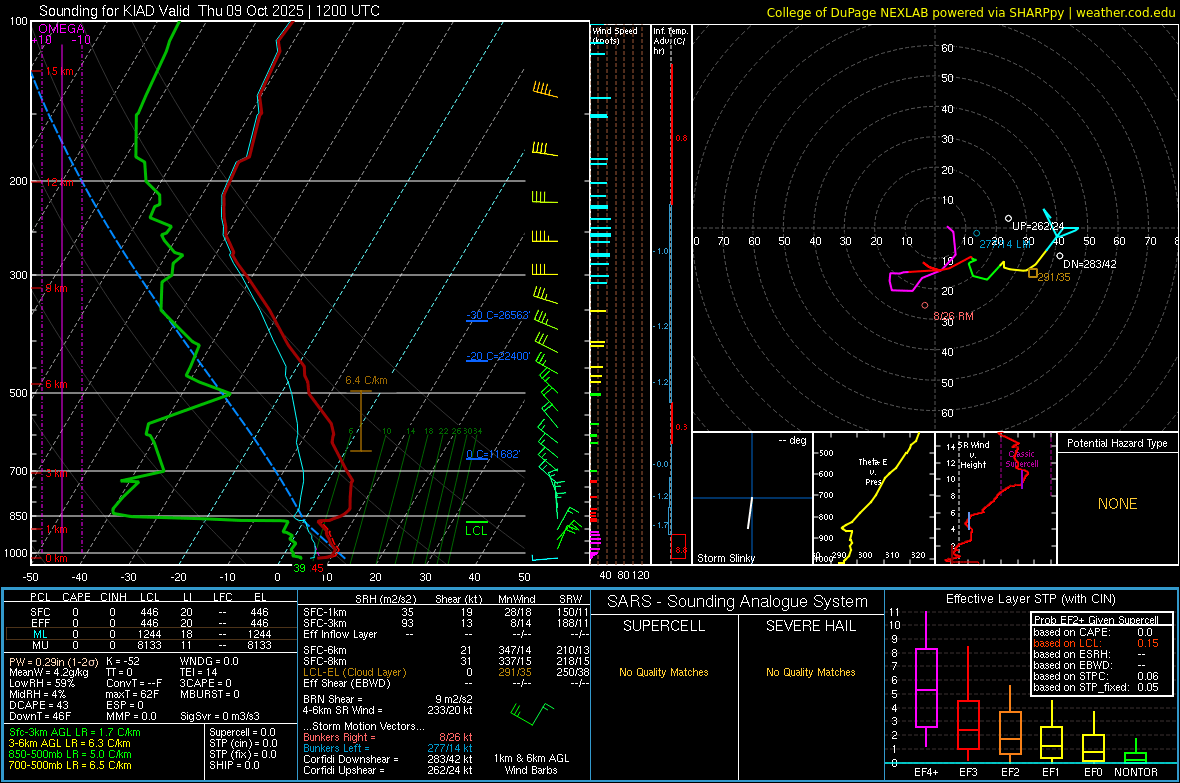Select the Sfc-3km AGL LR = 1.7 C/km line
The width and height of the screenshot is (1180, 783).
tap(75, 732)
